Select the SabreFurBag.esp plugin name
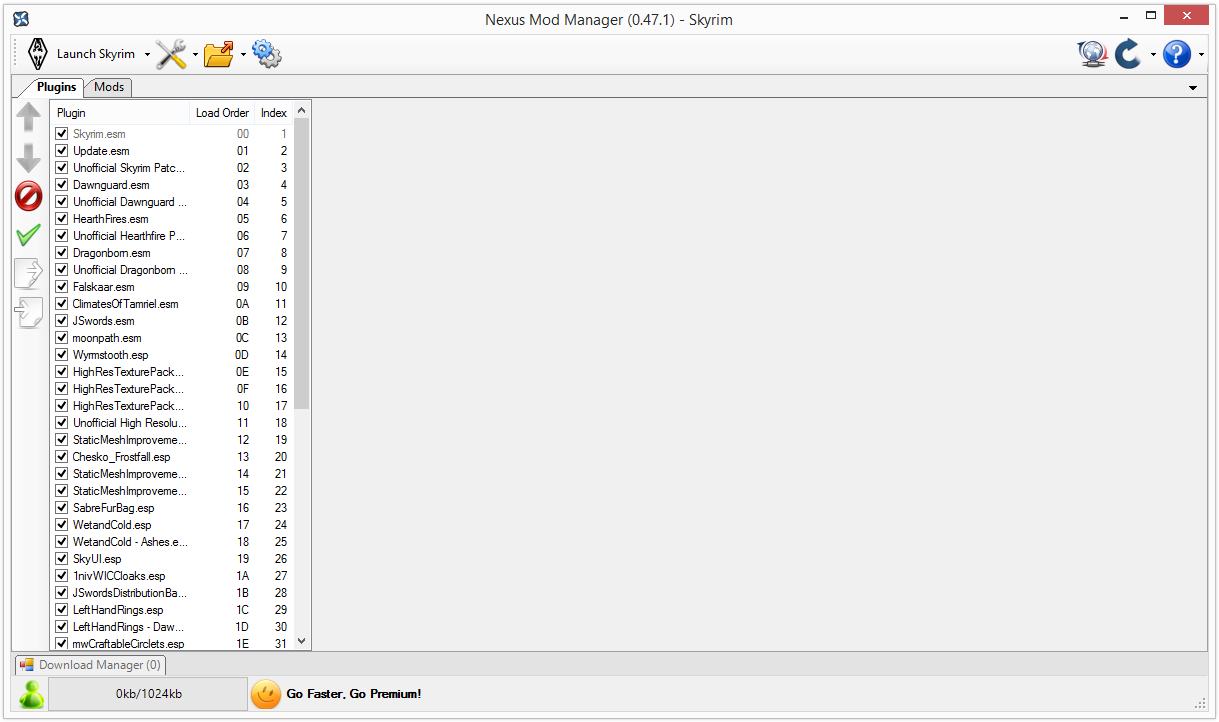1219x722 pixels. pos(113,508)
